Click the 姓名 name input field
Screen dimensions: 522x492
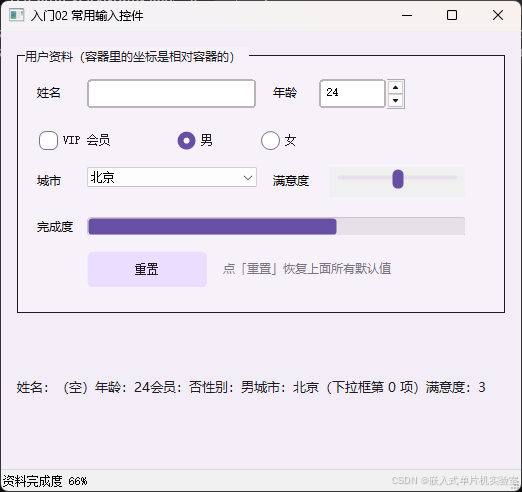pos(171,93)
